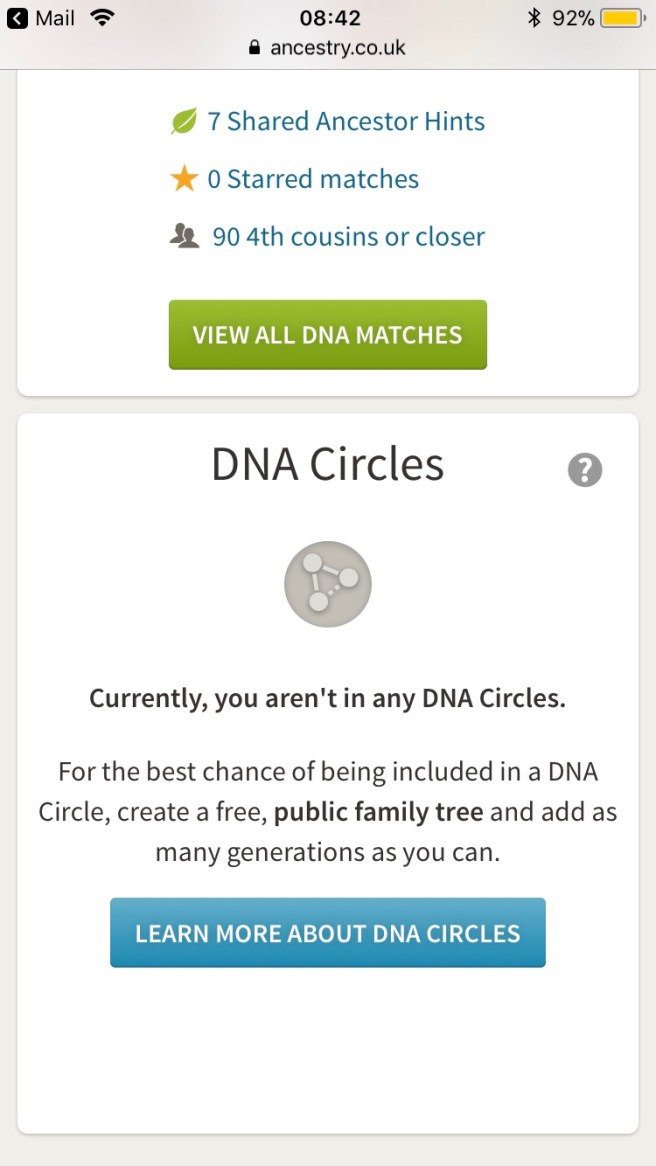Click the padlock icon beside the URL
The height and width of the screenshot is (1166, 656).
click(254, 47)
